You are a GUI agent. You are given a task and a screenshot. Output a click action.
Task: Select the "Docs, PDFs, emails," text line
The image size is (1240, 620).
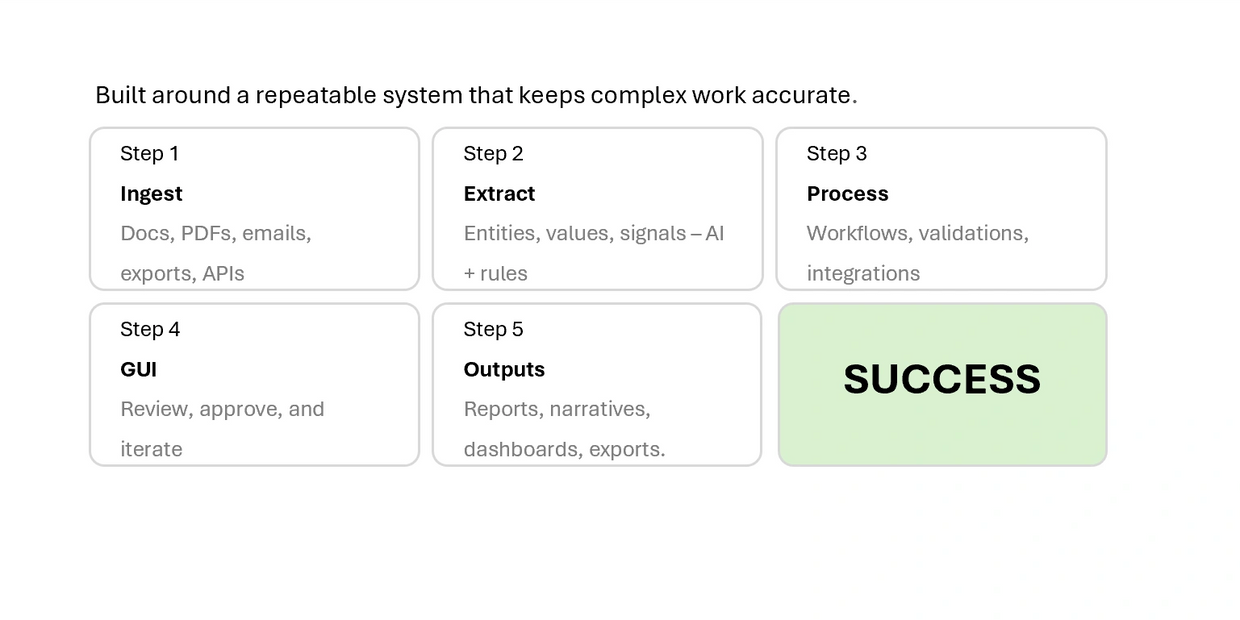[215, 233]
